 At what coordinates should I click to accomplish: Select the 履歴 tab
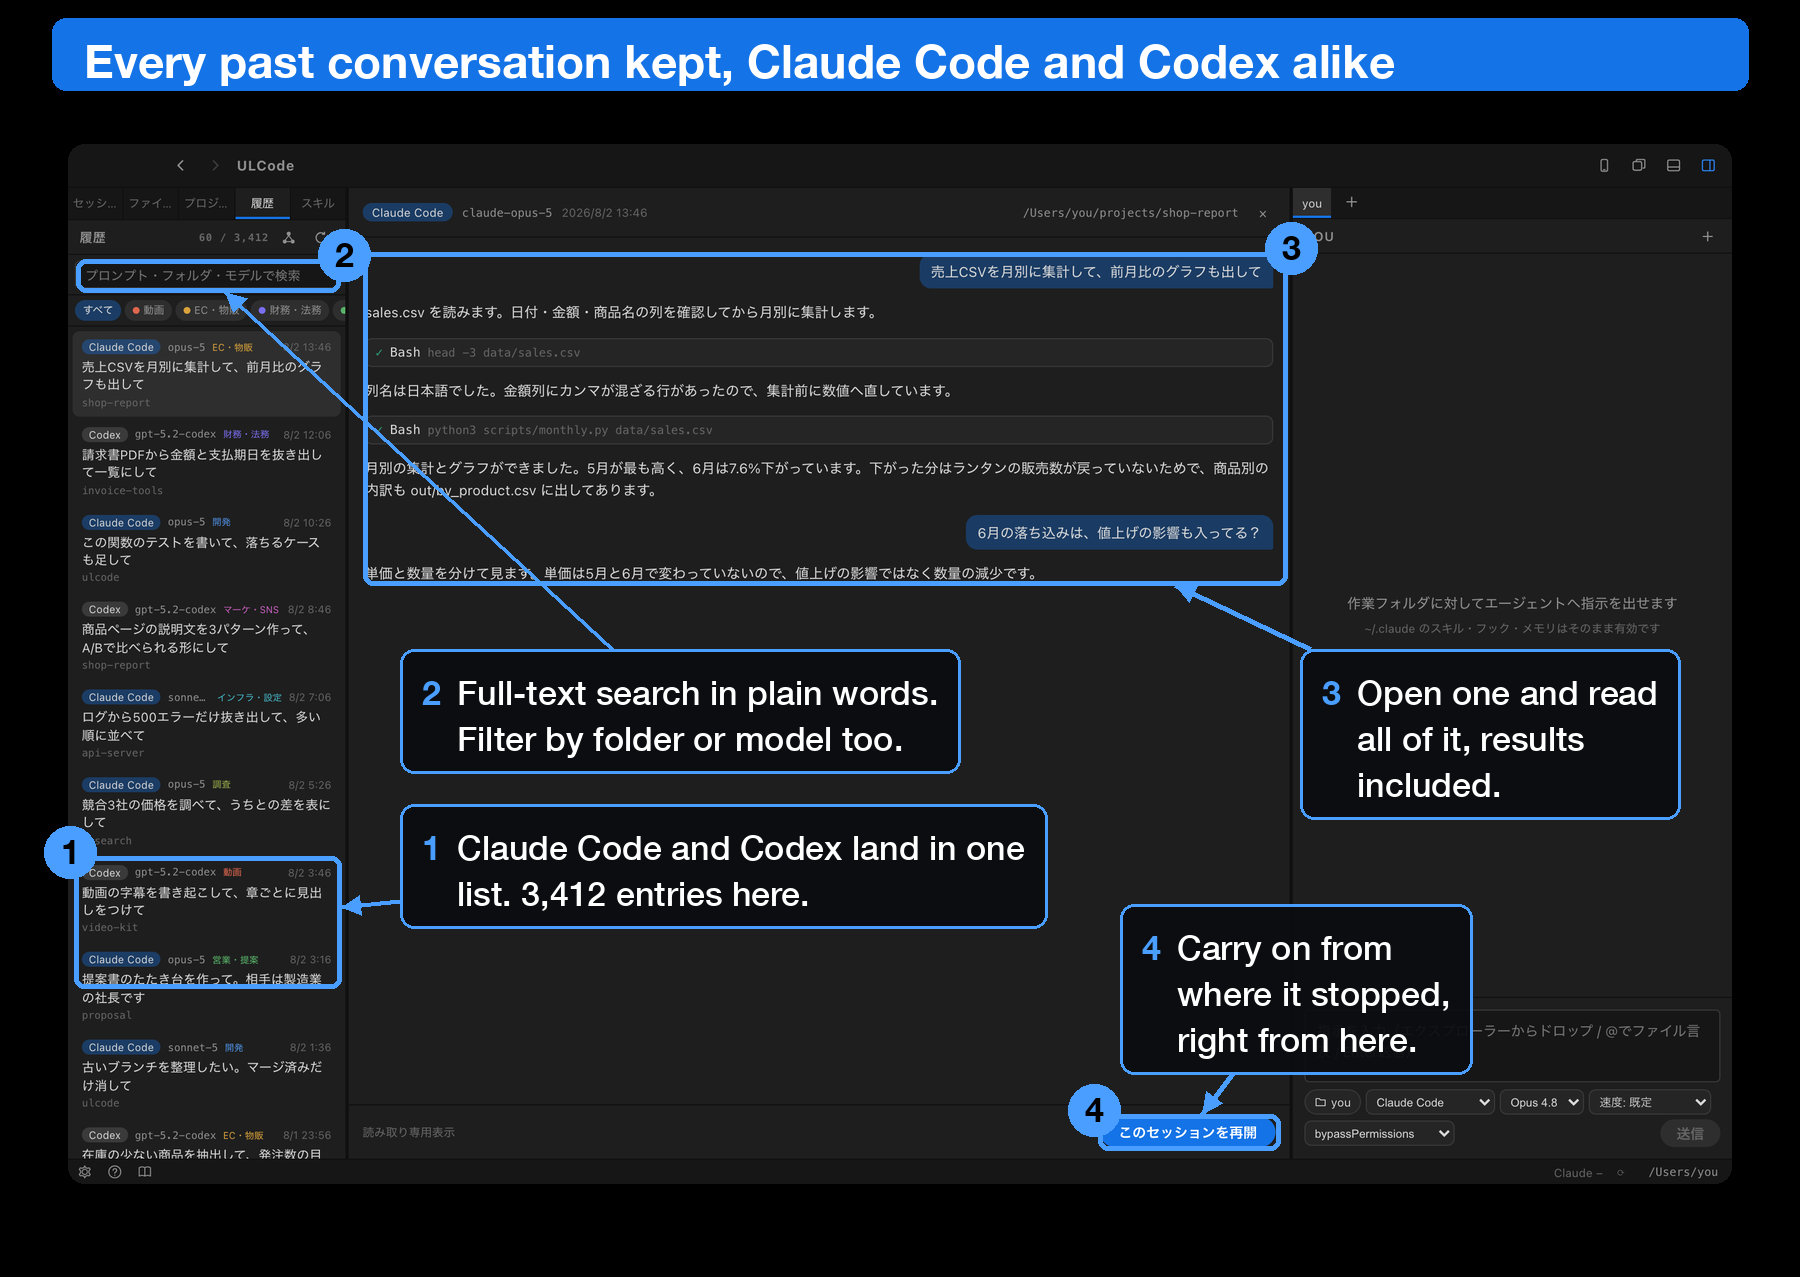[x=262, y=203]
